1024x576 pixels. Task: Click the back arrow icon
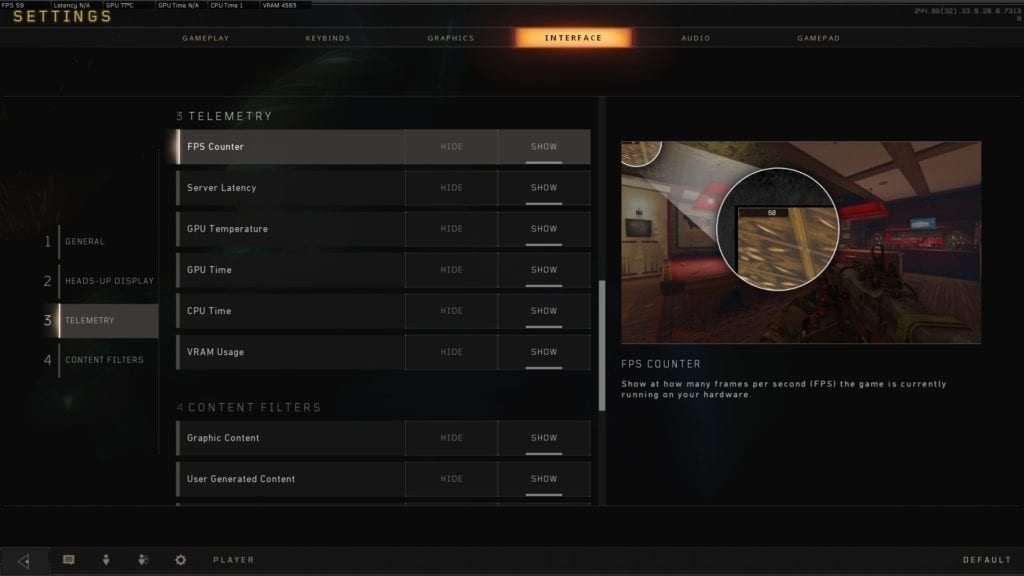pos(24,560)
